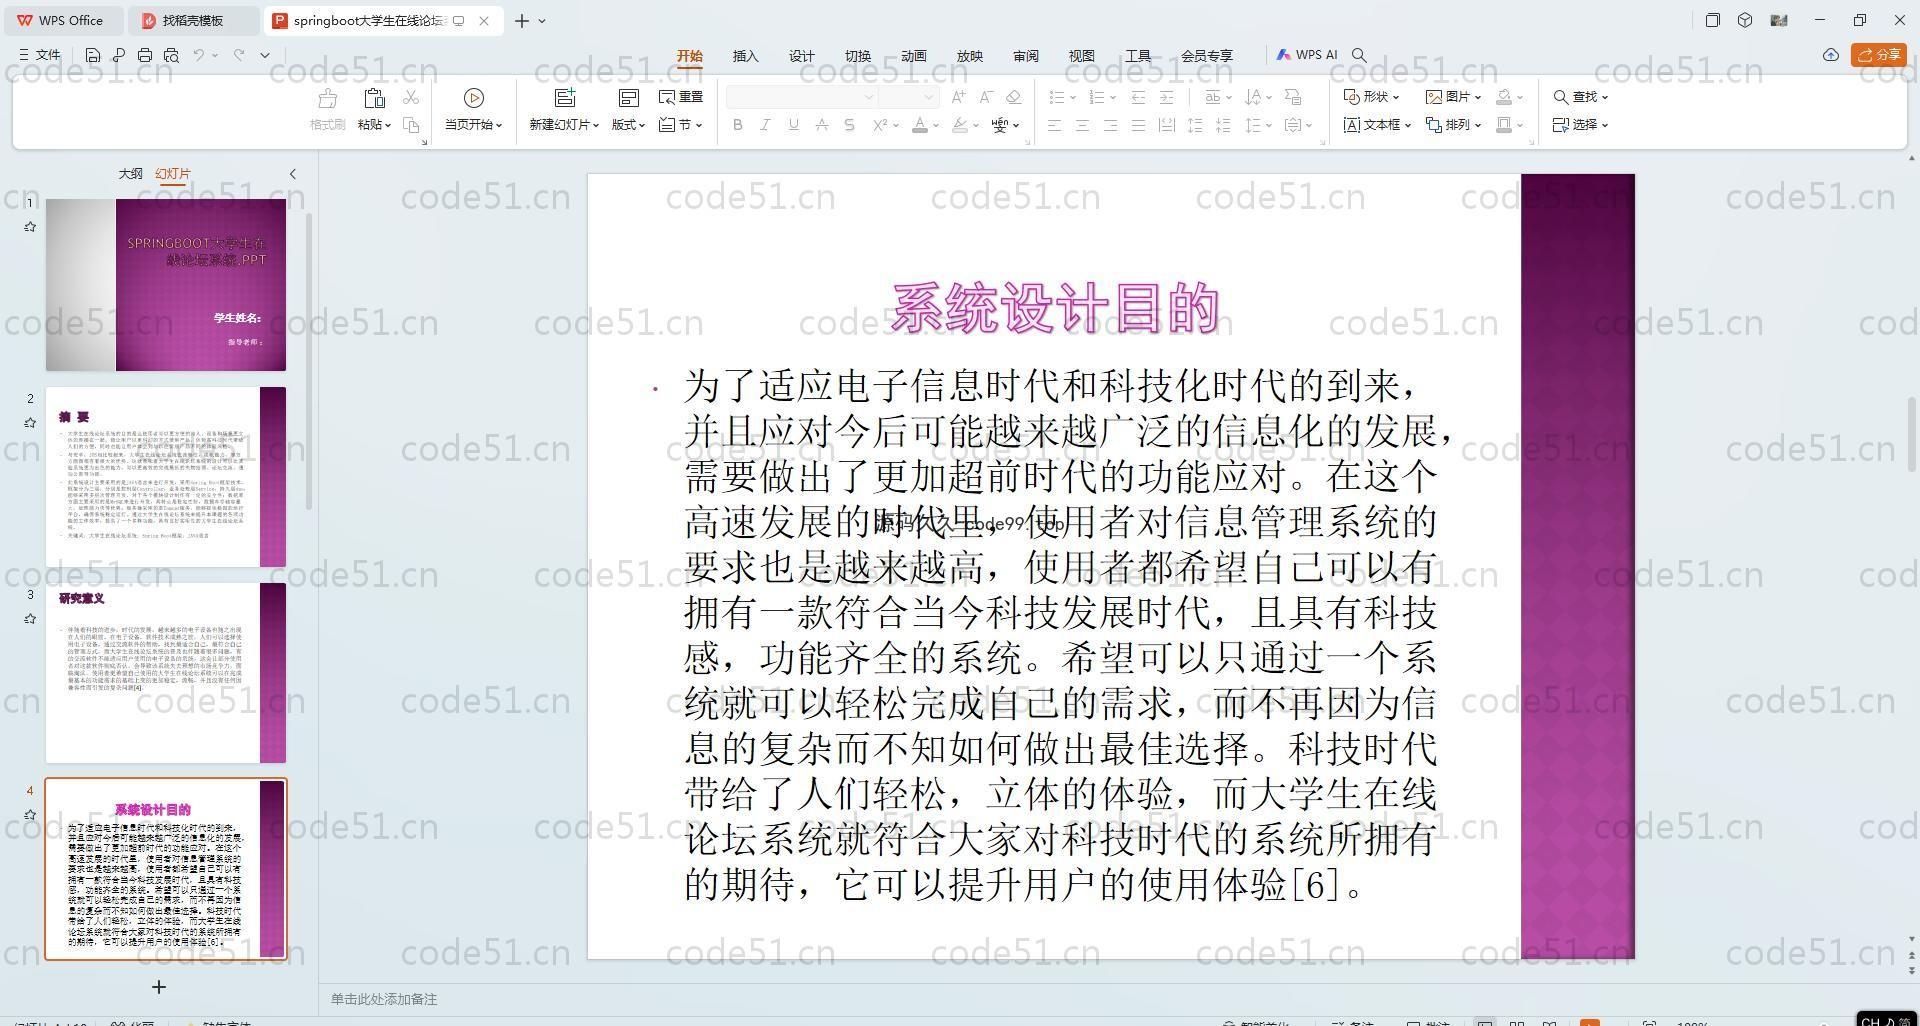The height and width of the screenshot is (1026, 1920).
Task: Expand the numbered list dropdown arrow
Action: [1113, 98]
